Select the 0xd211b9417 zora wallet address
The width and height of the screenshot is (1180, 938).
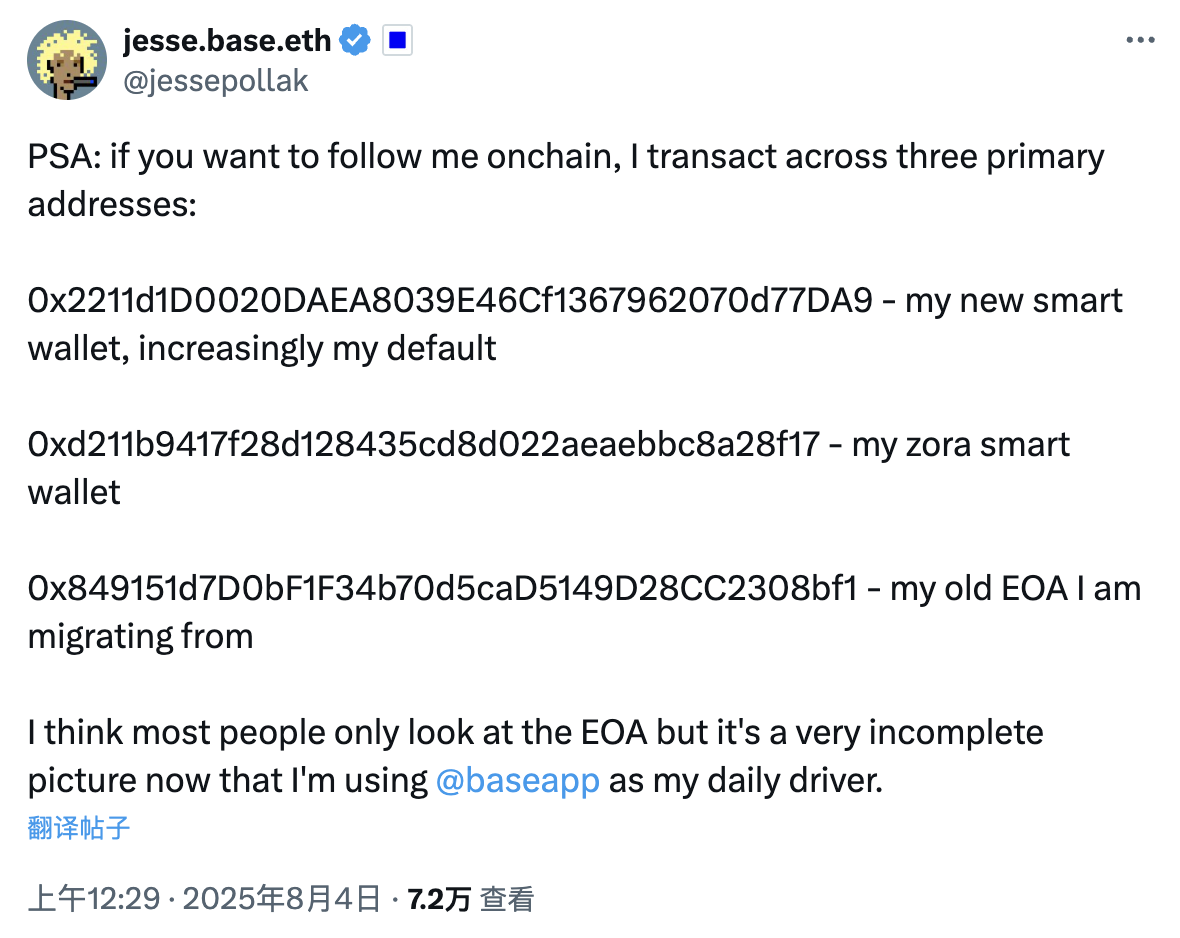click(424, 444)
